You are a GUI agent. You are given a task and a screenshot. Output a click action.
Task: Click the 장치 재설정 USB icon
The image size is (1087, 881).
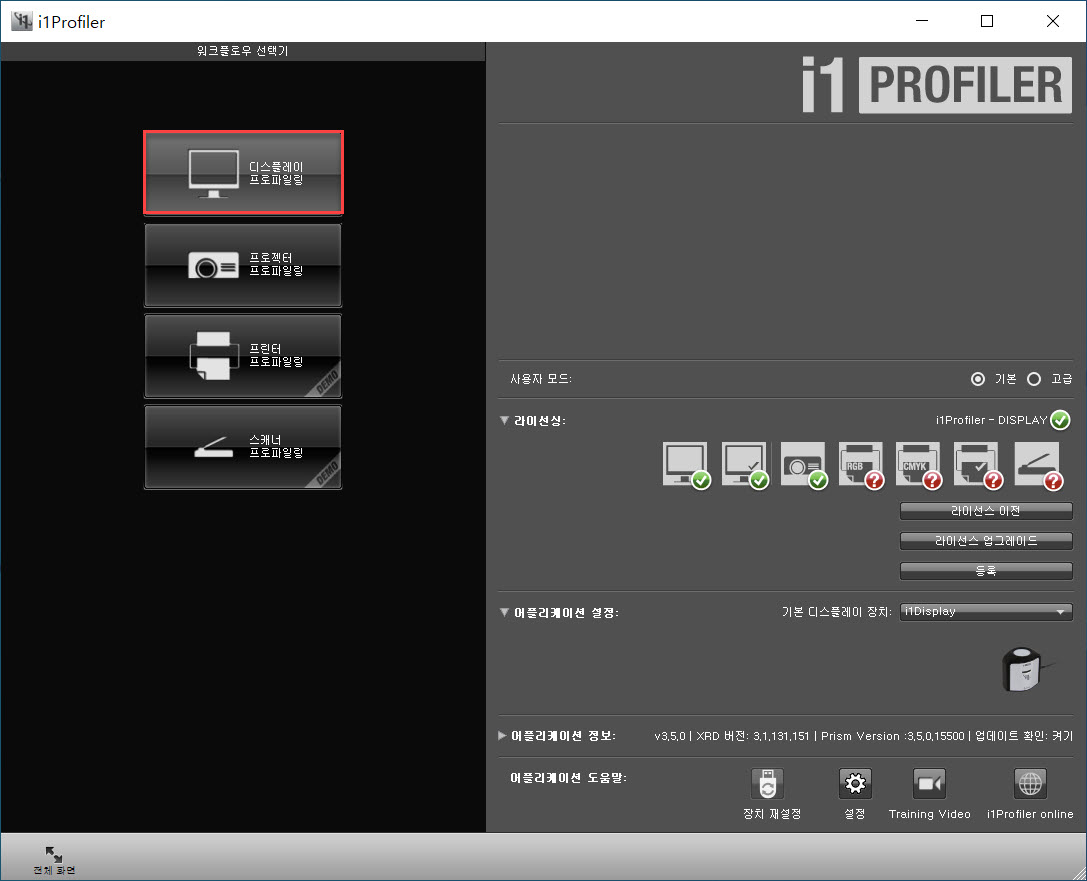pyautogui.click(x=767, y=784)
